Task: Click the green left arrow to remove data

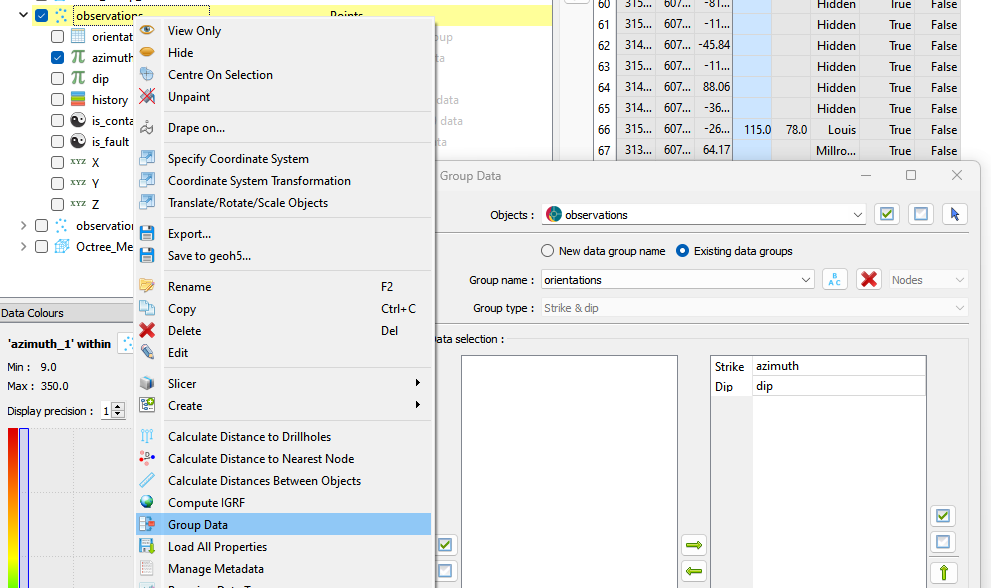Action: click(693, 572)
